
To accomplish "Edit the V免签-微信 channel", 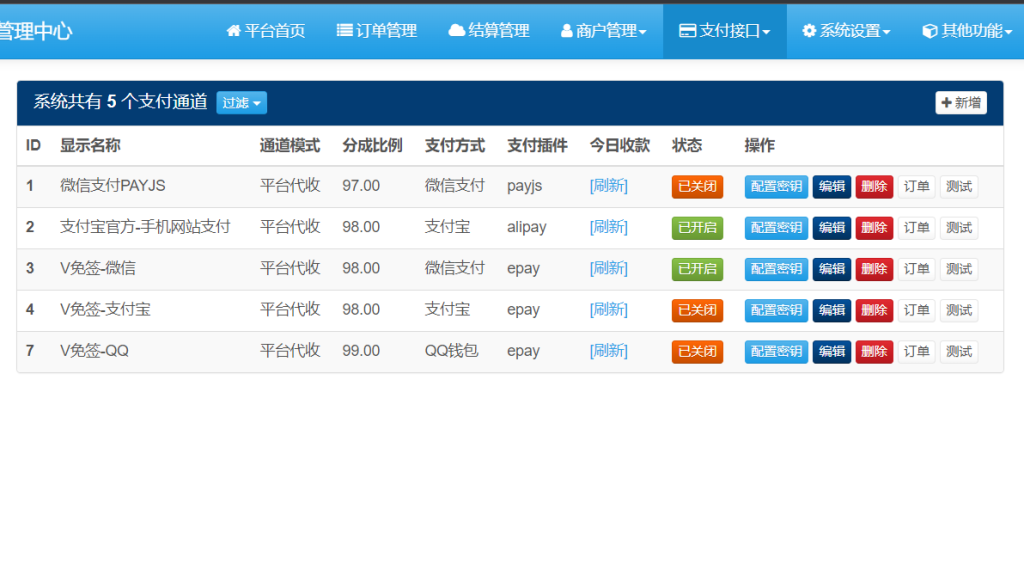I will 832,269.
